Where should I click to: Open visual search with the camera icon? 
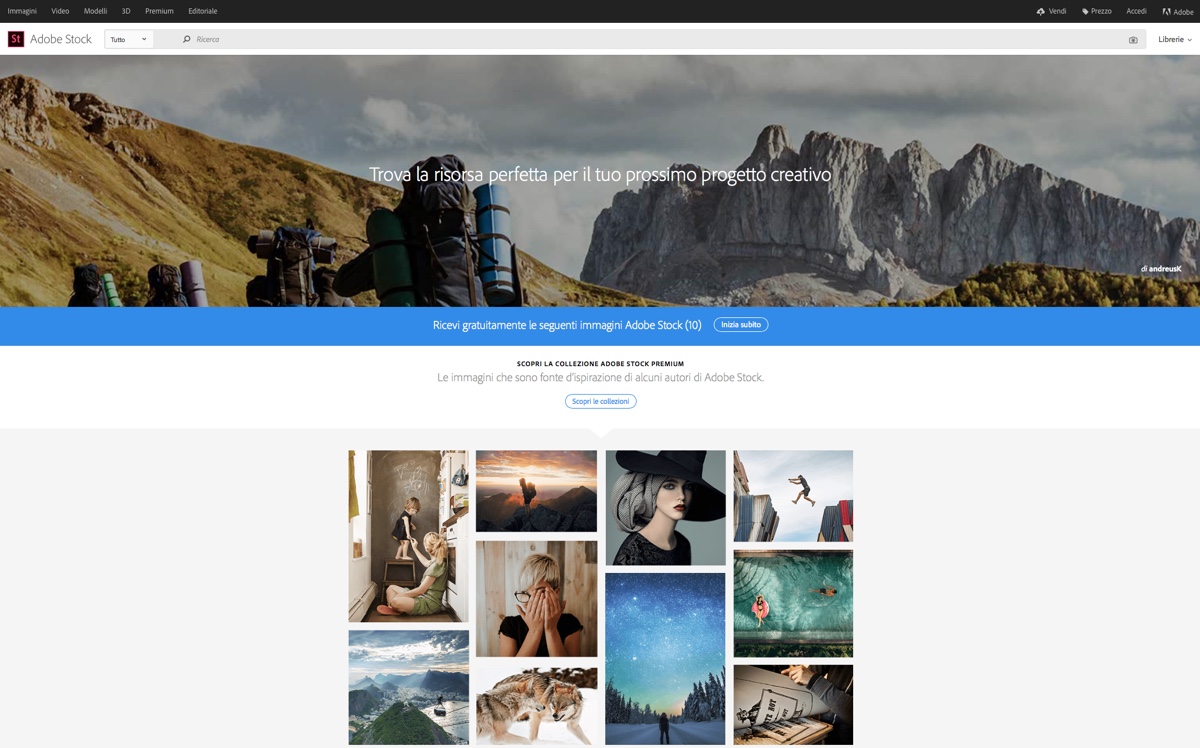click(1132, 38)
